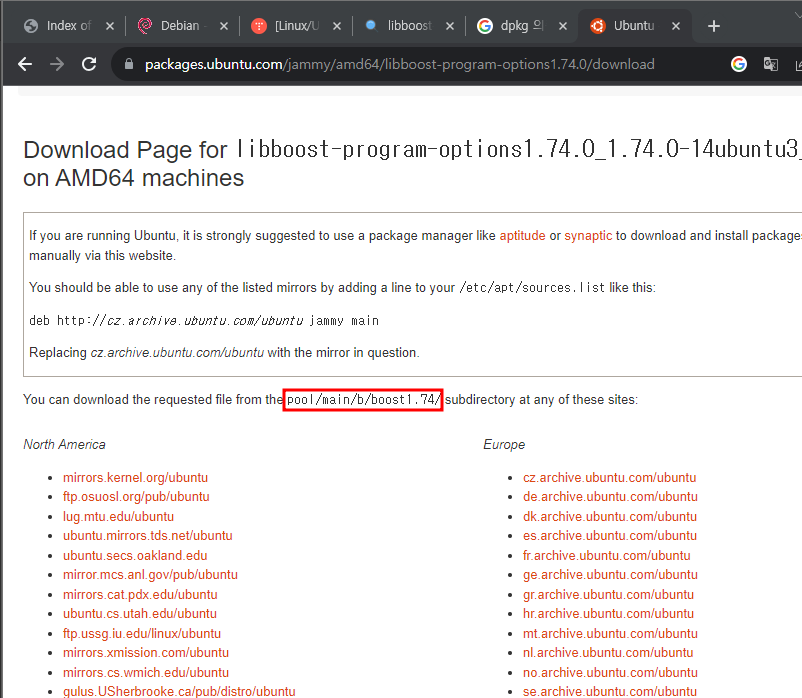Click the translate page icon
This screenshot has height=698, width=802.
click(771, 64)
